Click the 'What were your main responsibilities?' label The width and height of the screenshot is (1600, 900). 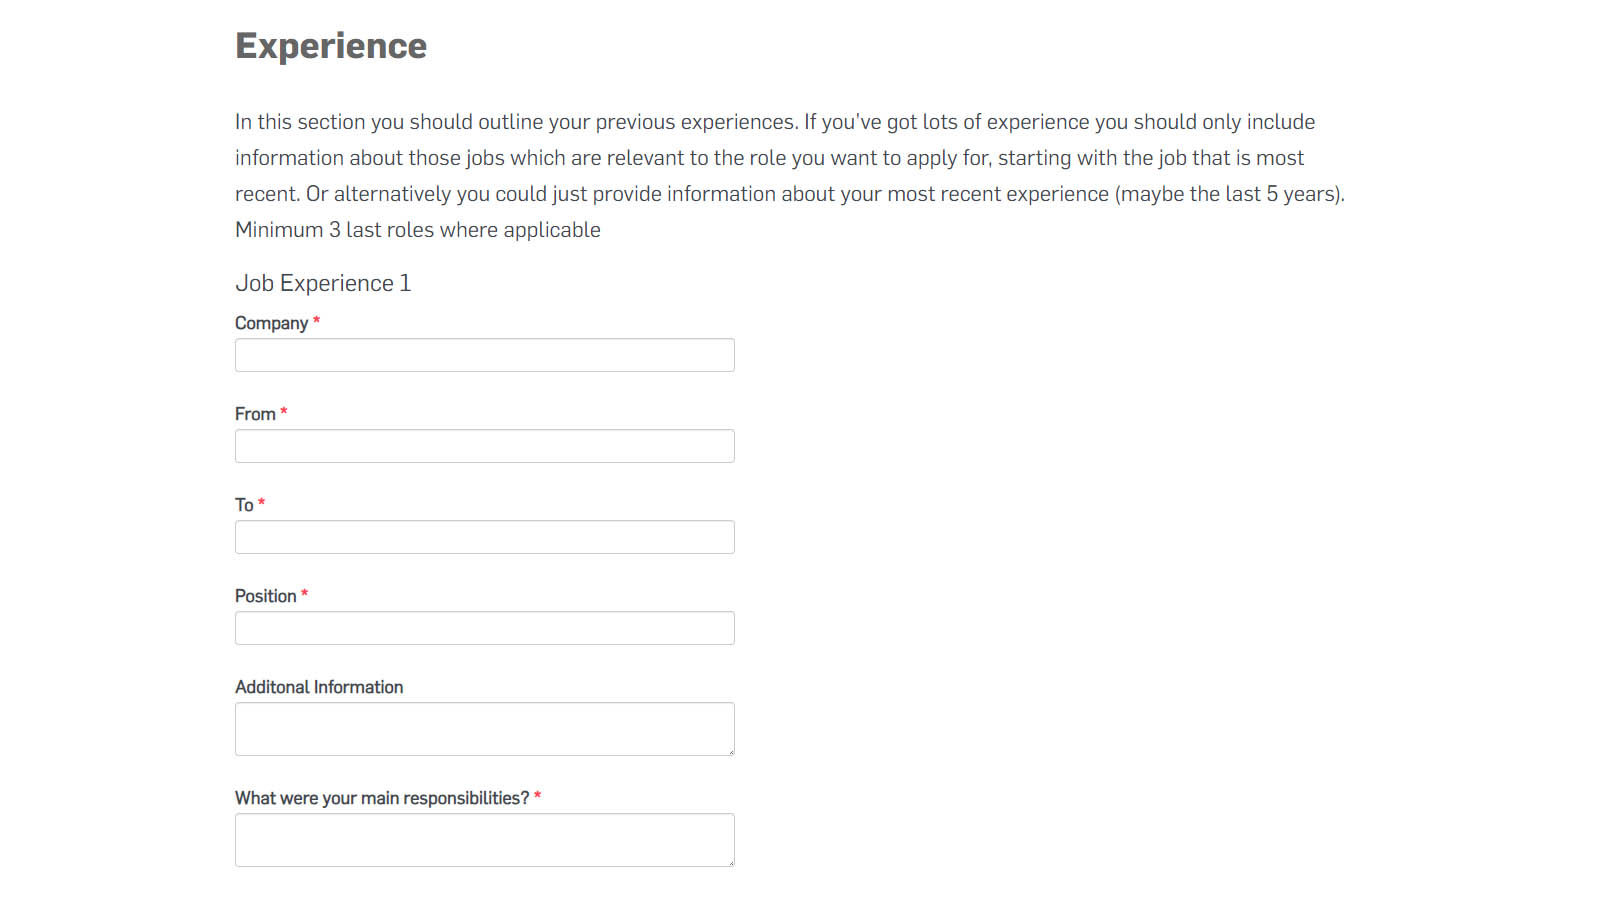tap(381, 798)
